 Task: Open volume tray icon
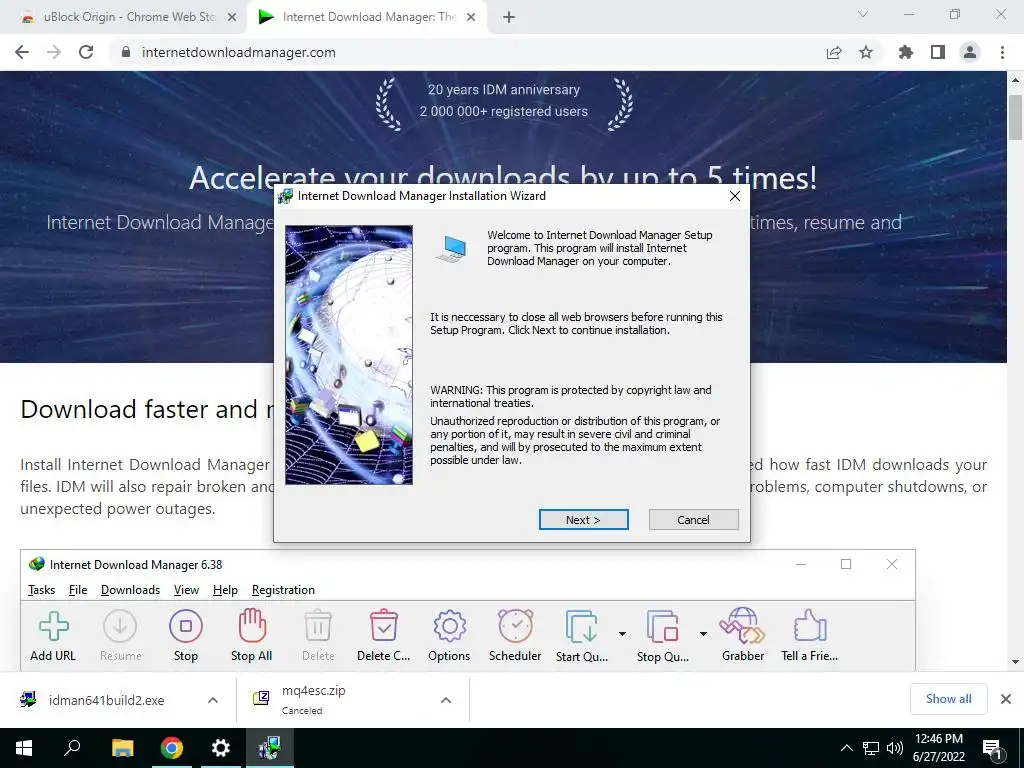tap(895, 748)
